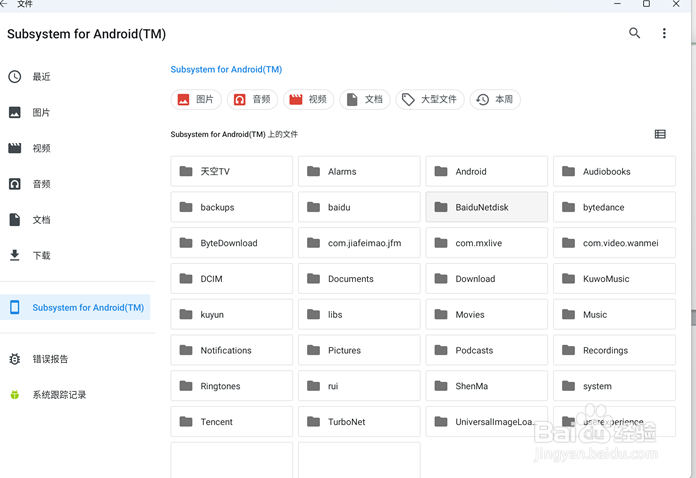Switch to list view layout icon
The image size is (696, 478).
click(660, 134)
